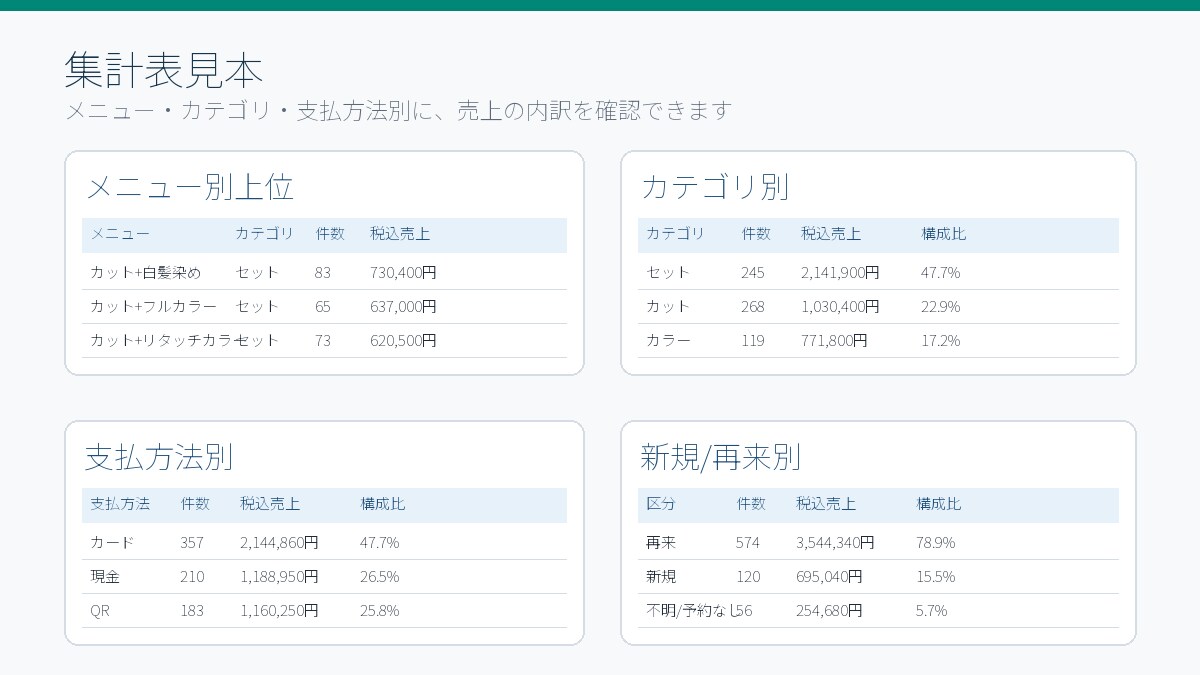Screen dimensions: 1200x675
Task: Select count 574 in 新規/再来別 table
Action: point(748,542)
